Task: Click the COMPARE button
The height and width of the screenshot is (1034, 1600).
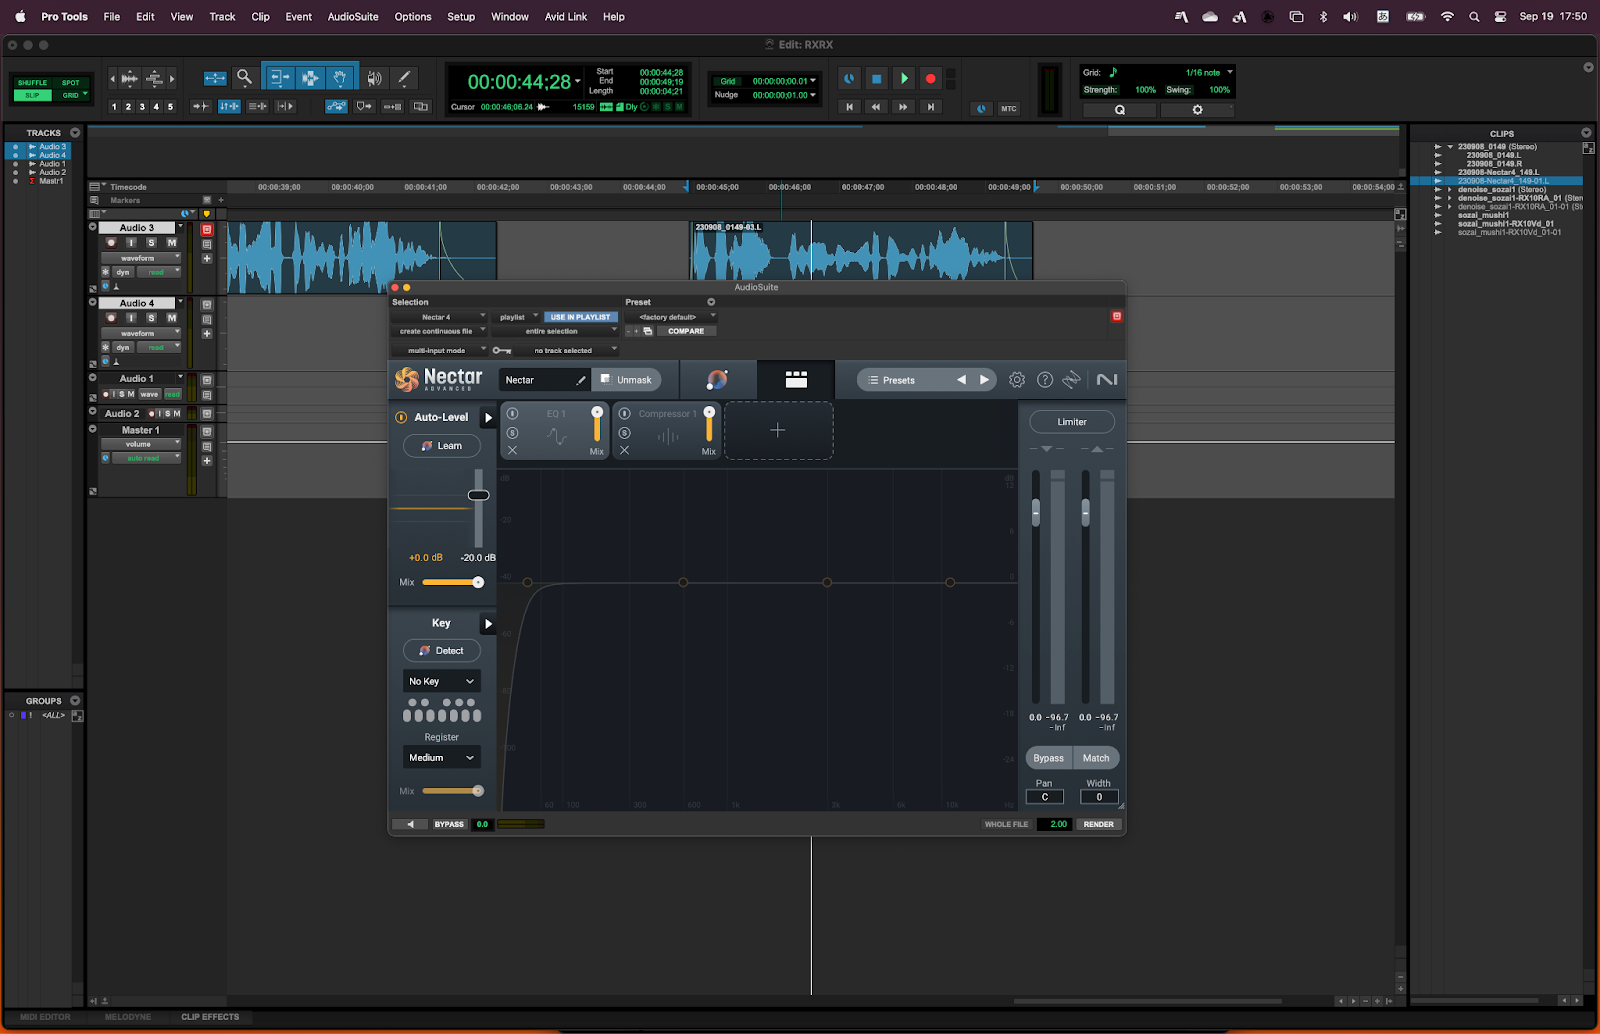Action: tap(686, 331)
